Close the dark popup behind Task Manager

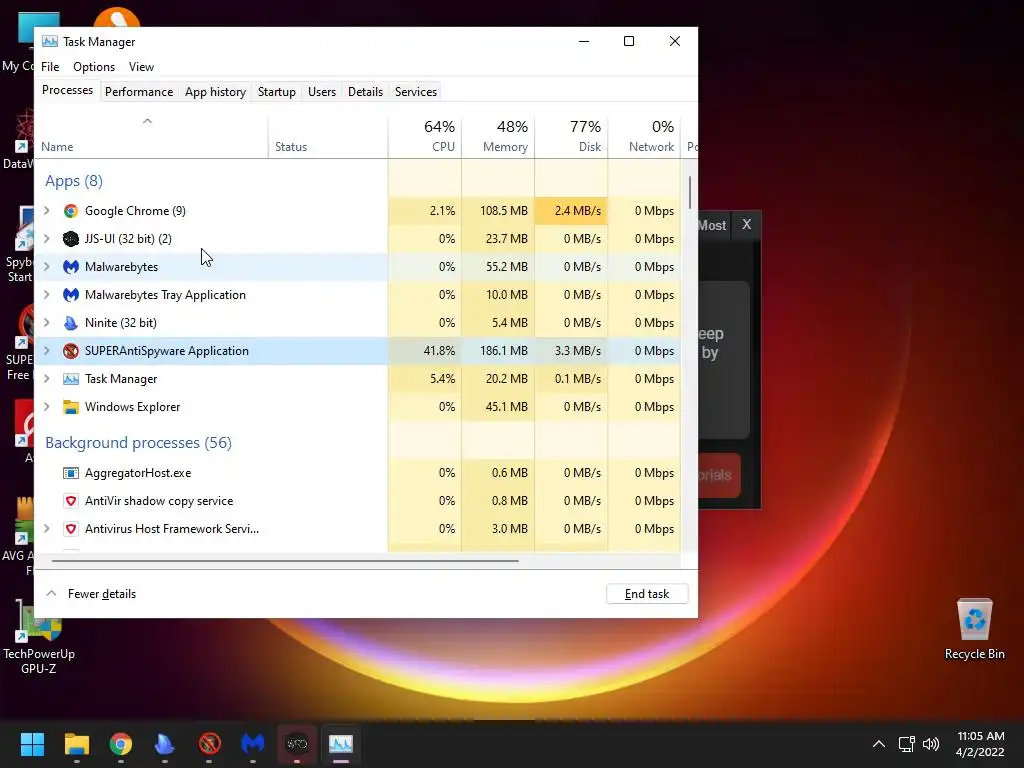pos(746,225)
